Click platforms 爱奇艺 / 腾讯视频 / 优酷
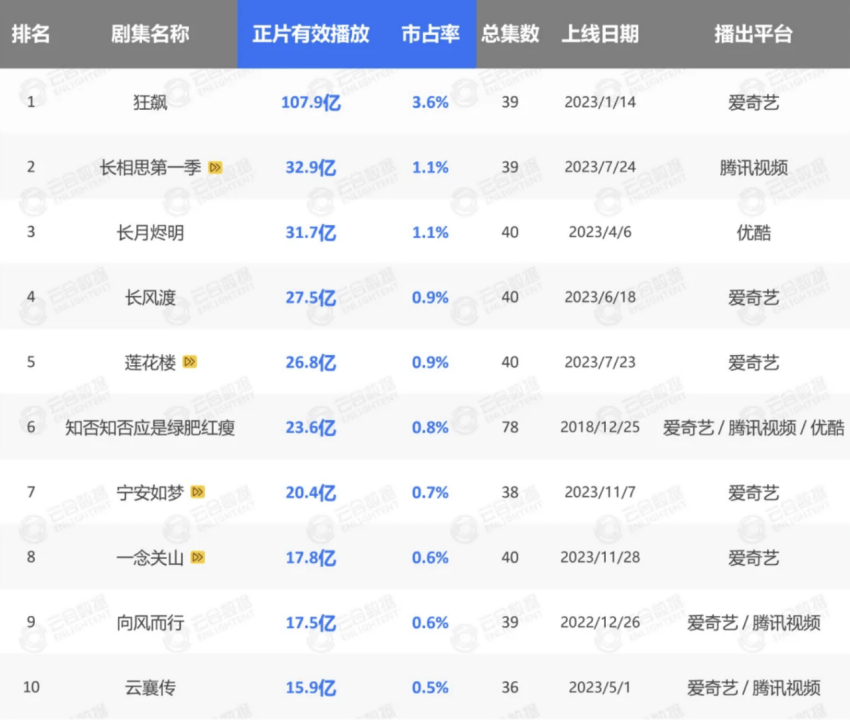The height and width of the screenshot is (720, 850). click(754, 427)
